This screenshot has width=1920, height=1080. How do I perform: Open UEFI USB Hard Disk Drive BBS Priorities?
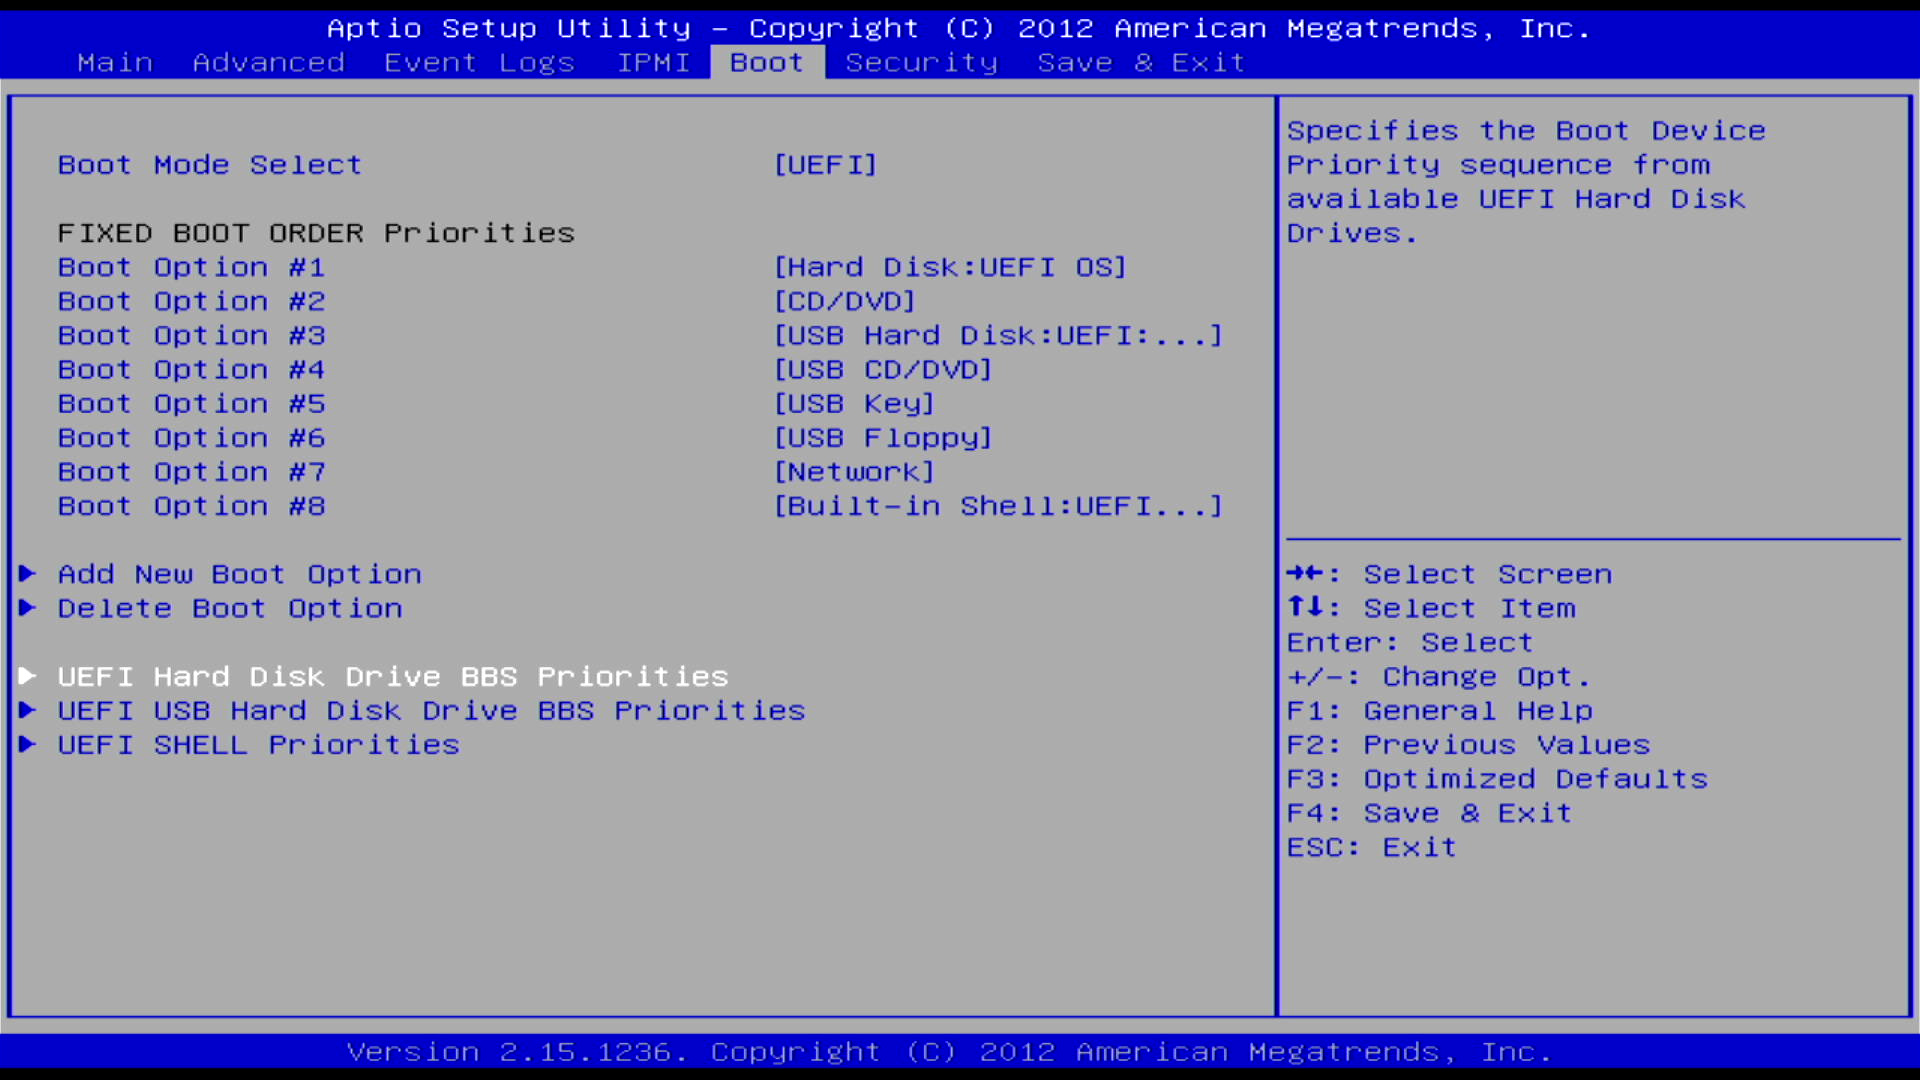[431, 711]
